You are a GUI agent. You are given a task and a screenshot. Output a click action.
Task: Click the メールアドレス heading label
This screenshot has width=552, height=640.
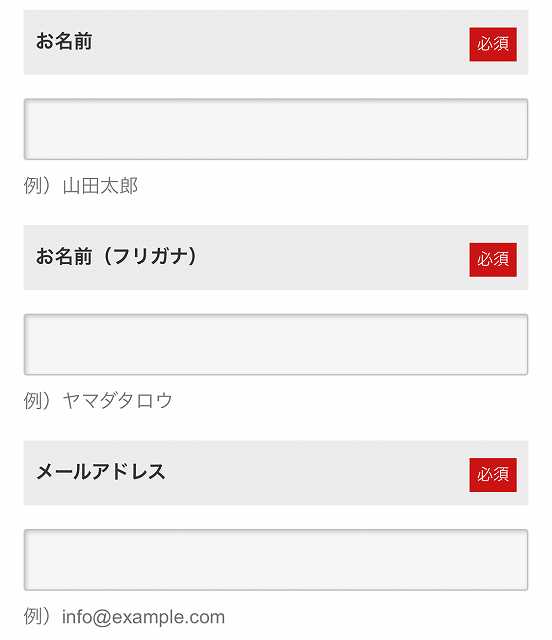[x=101, y=472]
